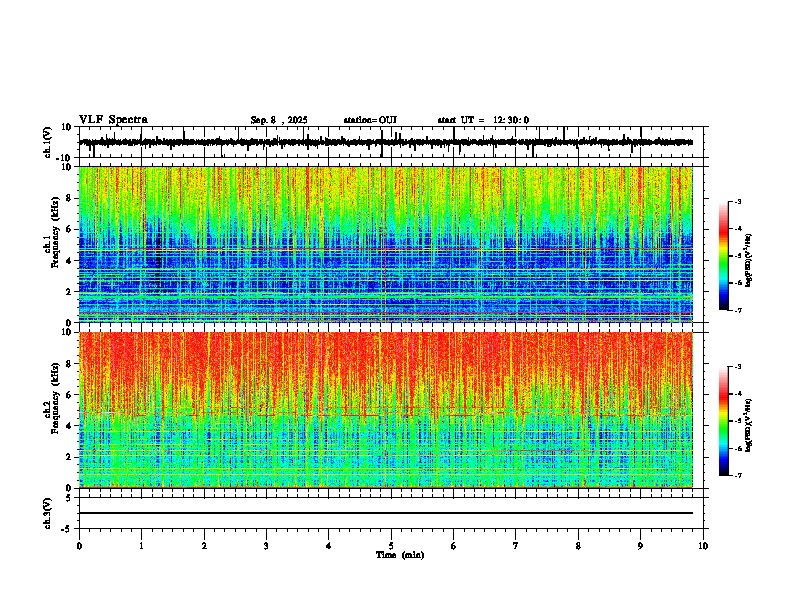792x612 pixels.
Task: Click the start UT 12:30:0 text
Action: pos(483,120)
